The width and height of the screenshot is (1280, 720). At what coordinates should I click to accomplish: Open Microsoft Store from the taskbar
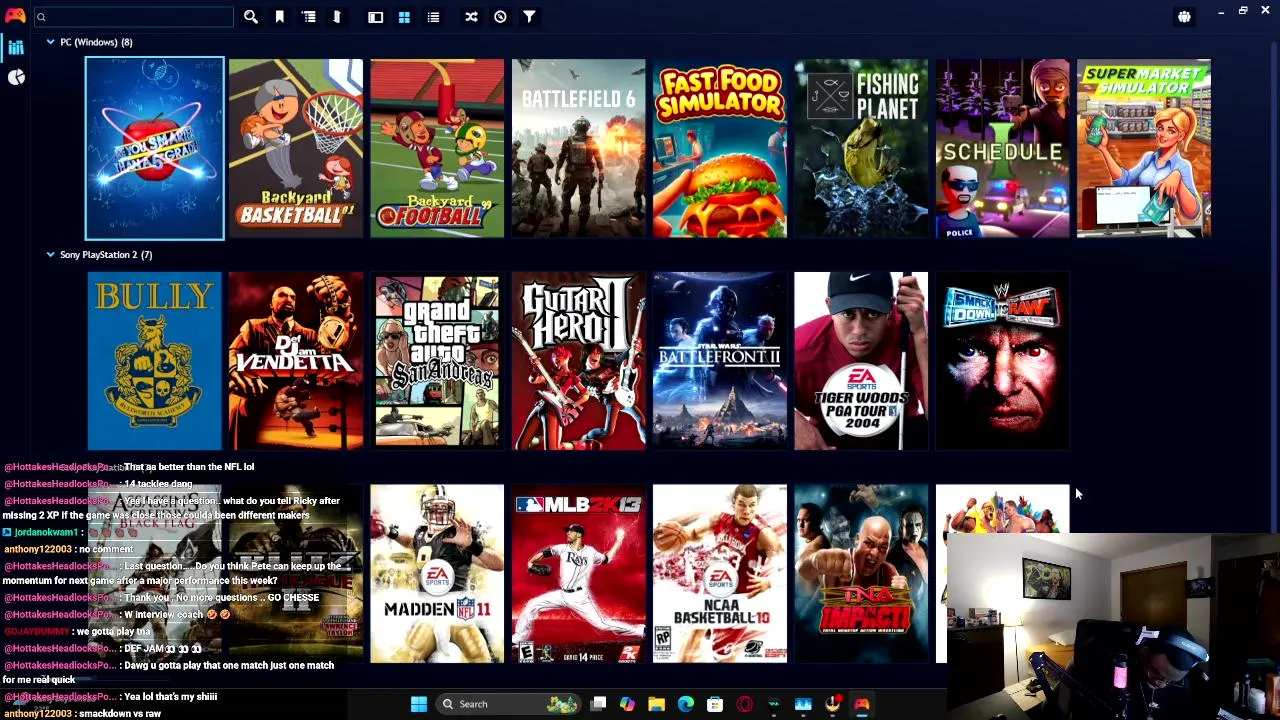(x=715, y=704)
